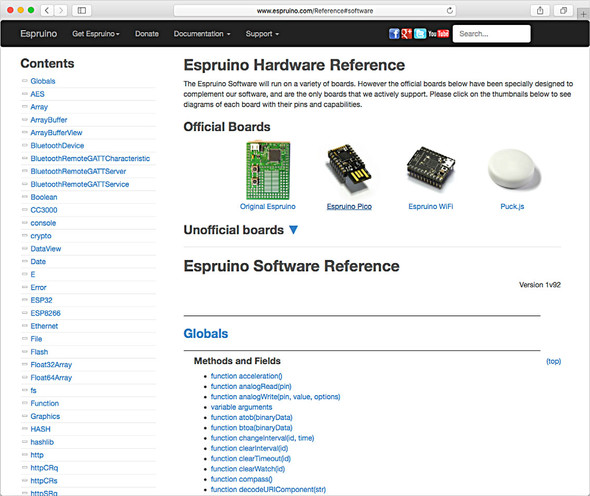Image resolution: width=590 pixels, height=496 pixels.
Task: Select Globals in the Contents list
Action: pyautogui.click(x=43, y=81)
